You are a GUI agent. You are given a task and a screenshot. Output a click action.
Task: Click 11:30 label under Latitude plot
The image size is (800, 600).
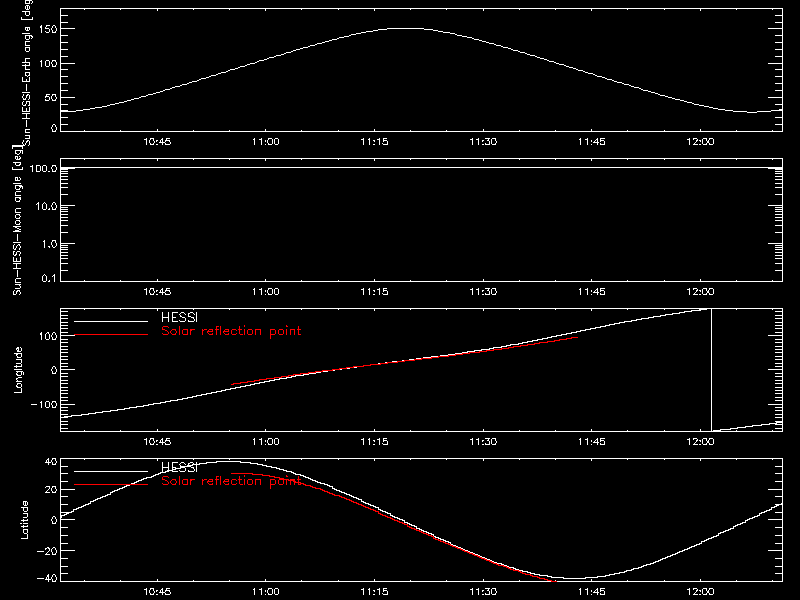click(483, 592)
